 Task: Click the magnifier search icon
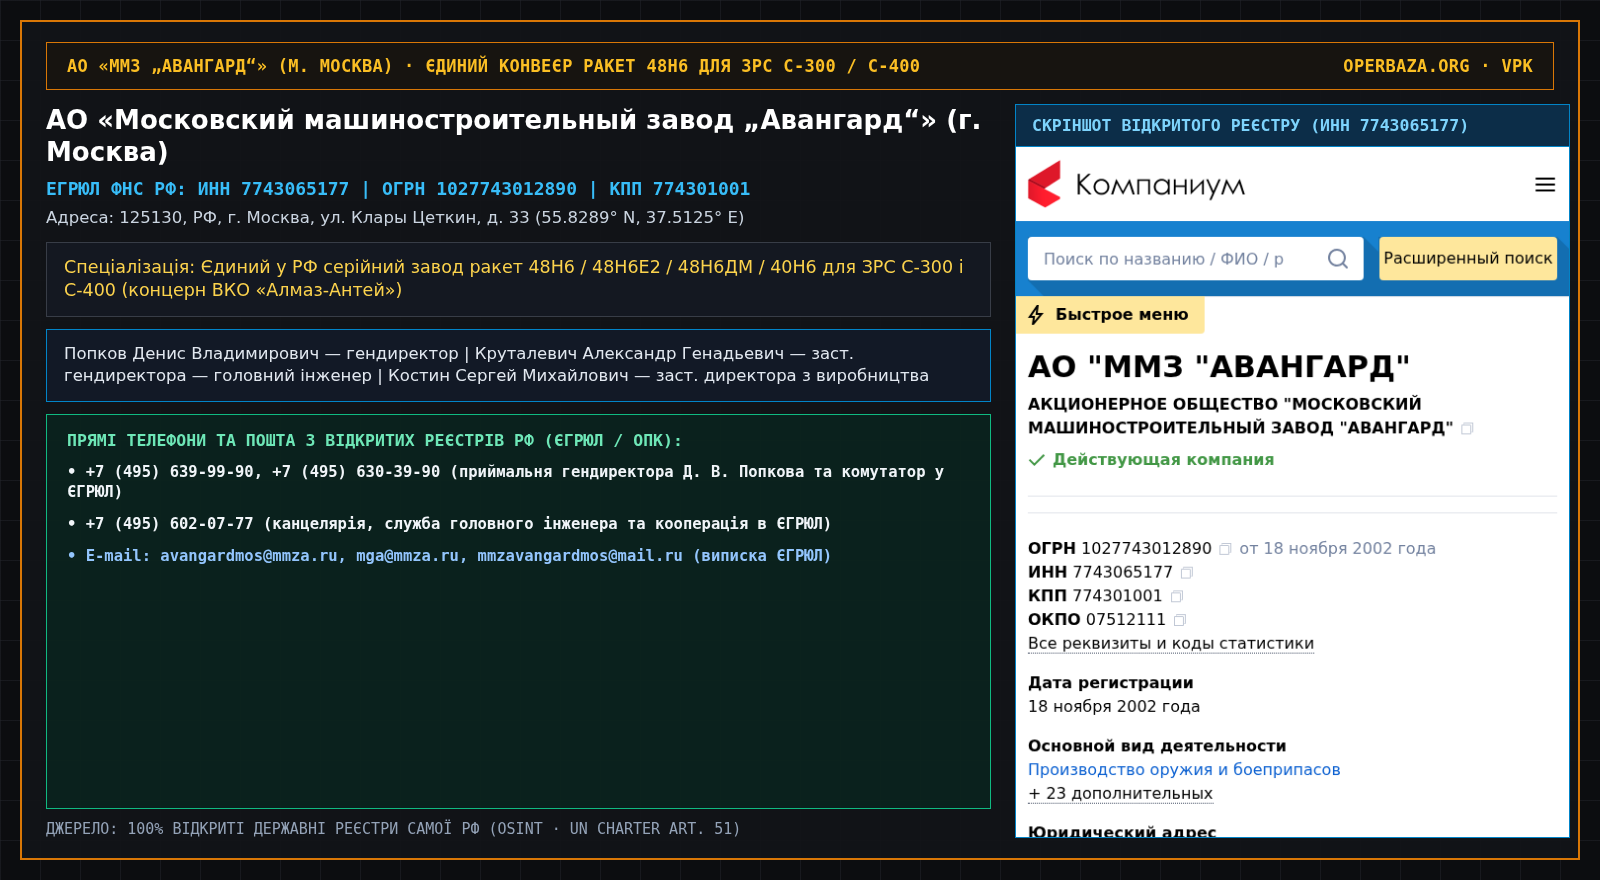[1337, 259]
